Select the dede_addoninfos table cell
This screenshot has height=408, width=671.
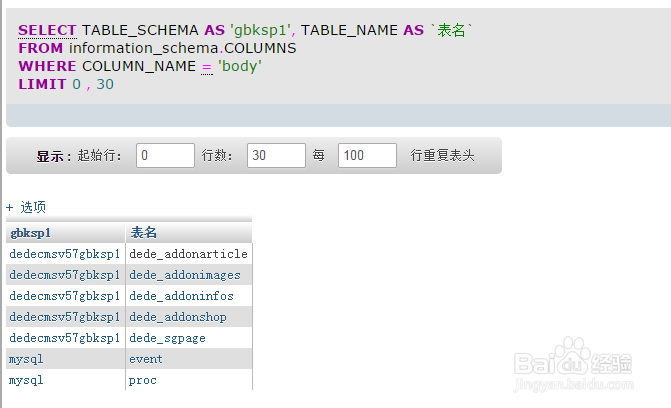pos(181,296)
